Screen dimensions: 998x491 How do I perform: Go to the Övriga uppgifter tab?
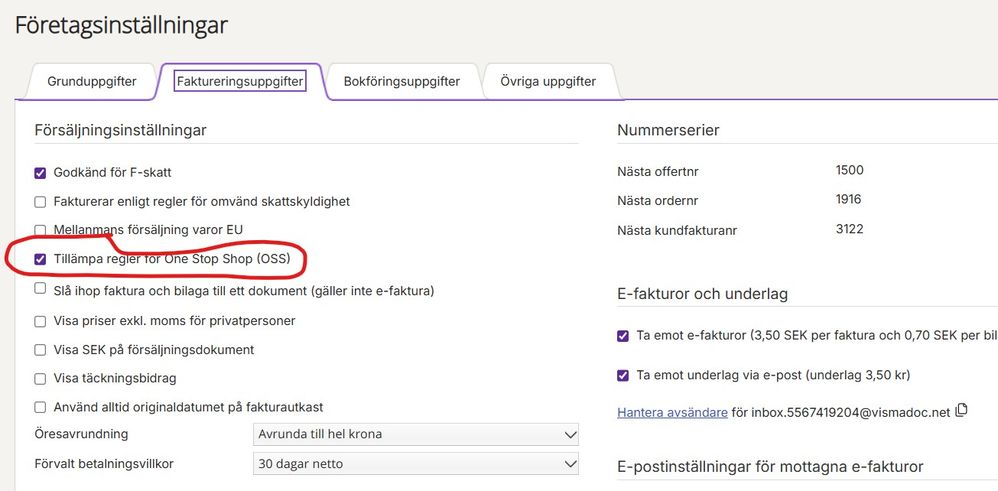pos(548,82)
